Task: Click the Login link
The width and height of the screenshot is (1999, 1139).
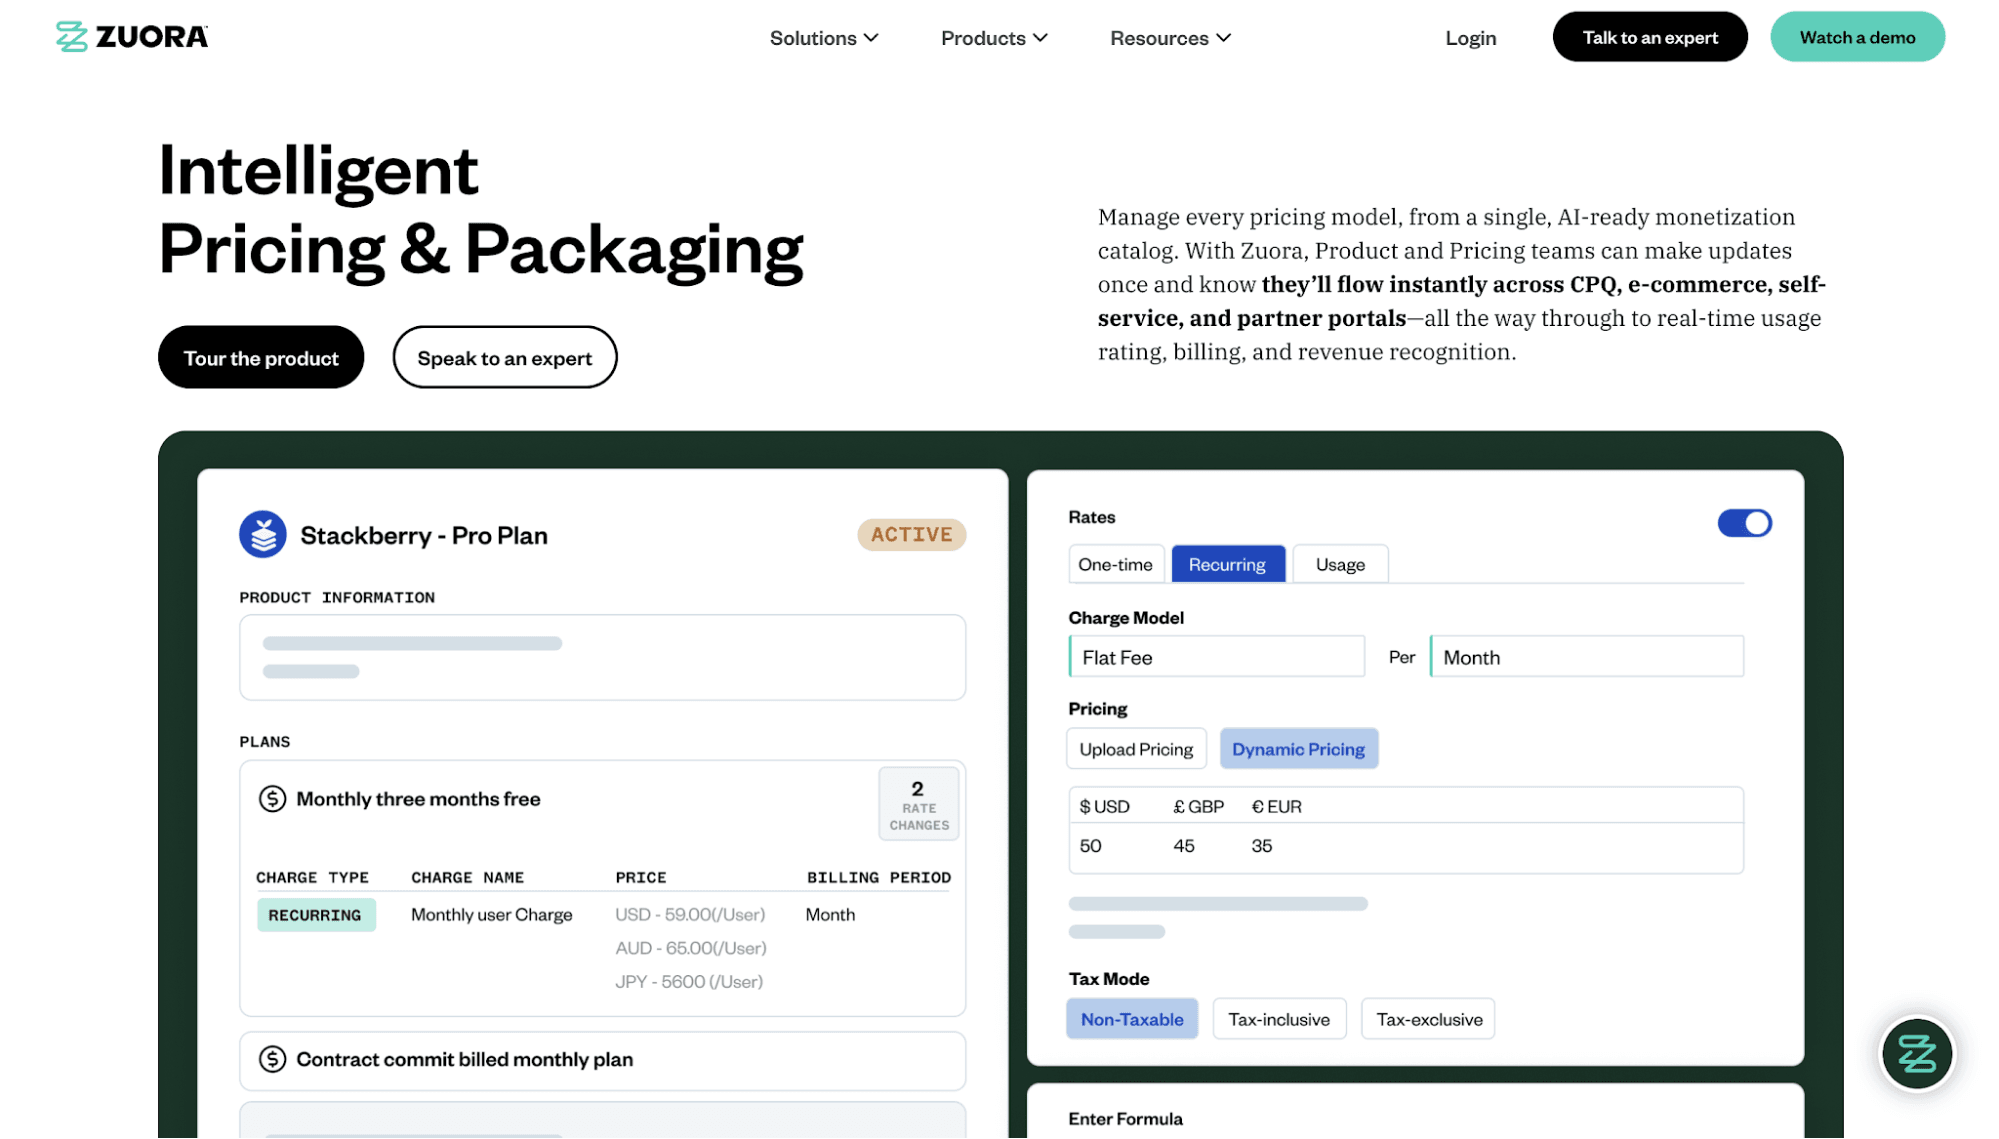Action: click(x=1470, y=38)
